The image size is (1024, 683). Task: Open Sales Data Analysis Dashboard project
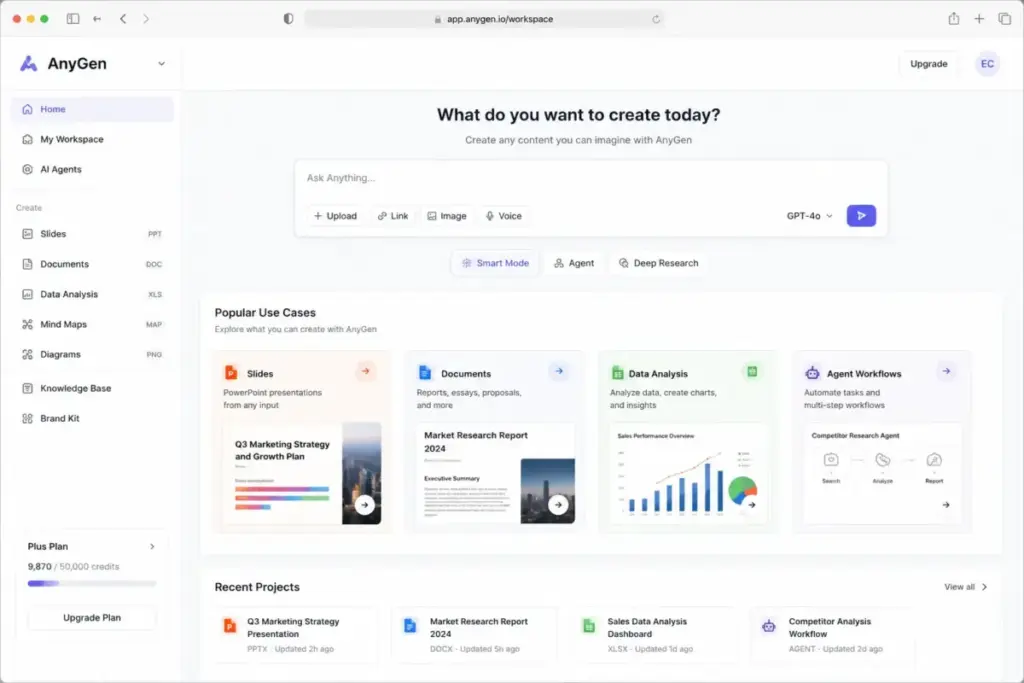point(655,635)
